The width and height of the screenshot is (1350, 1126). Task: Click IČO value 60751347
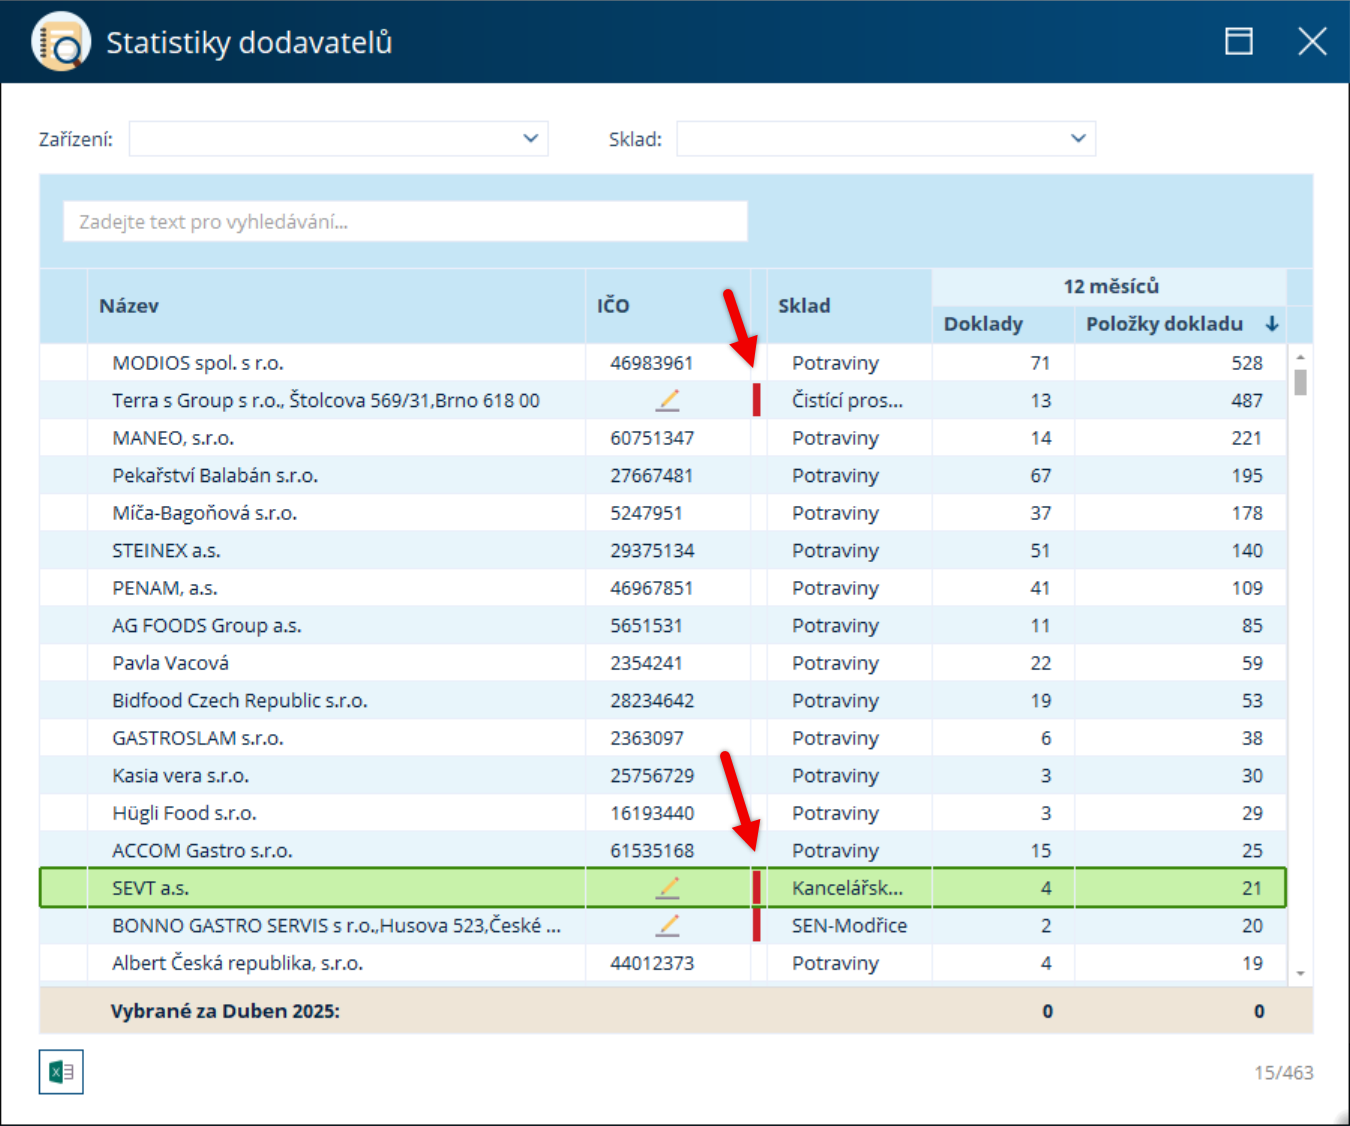coord(651,438)
